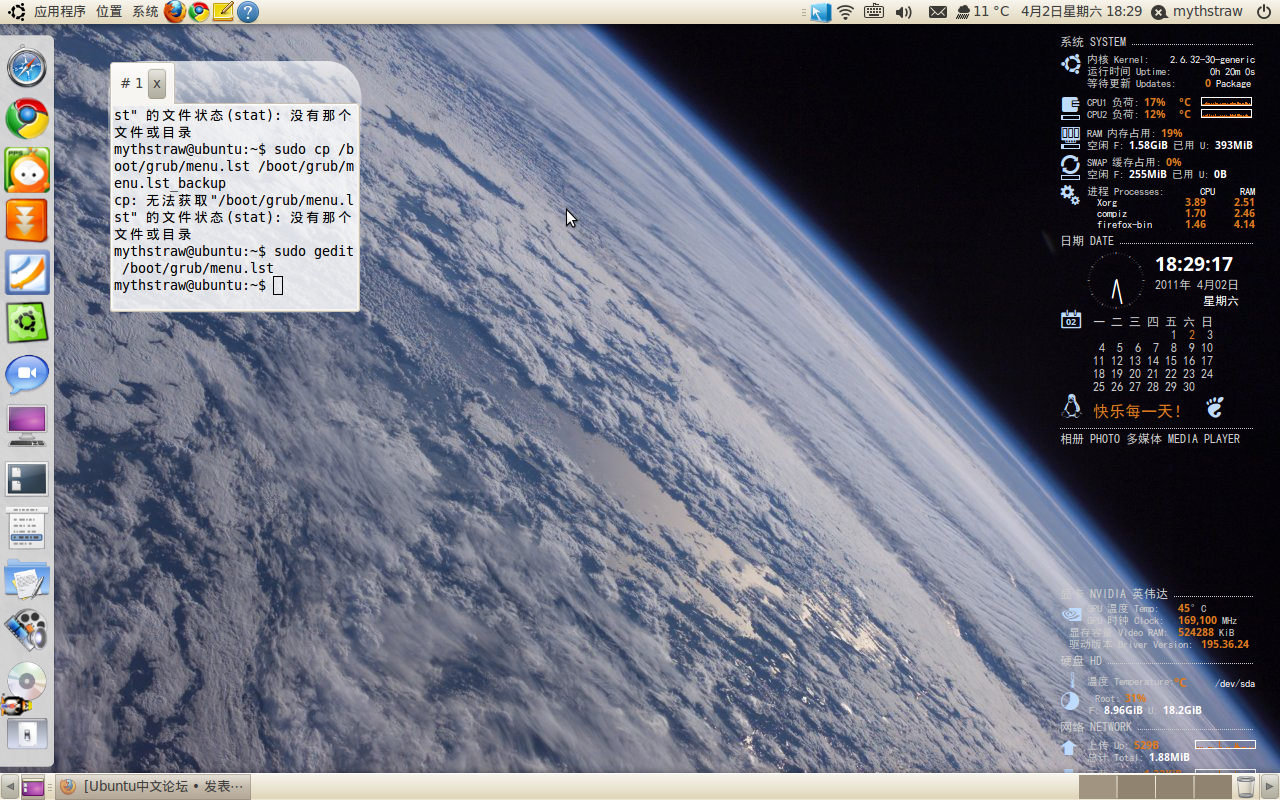Open the 位置 places menu
This screenshot has height=800, width=1280.
pyautogui.click(x=109, y=12)
